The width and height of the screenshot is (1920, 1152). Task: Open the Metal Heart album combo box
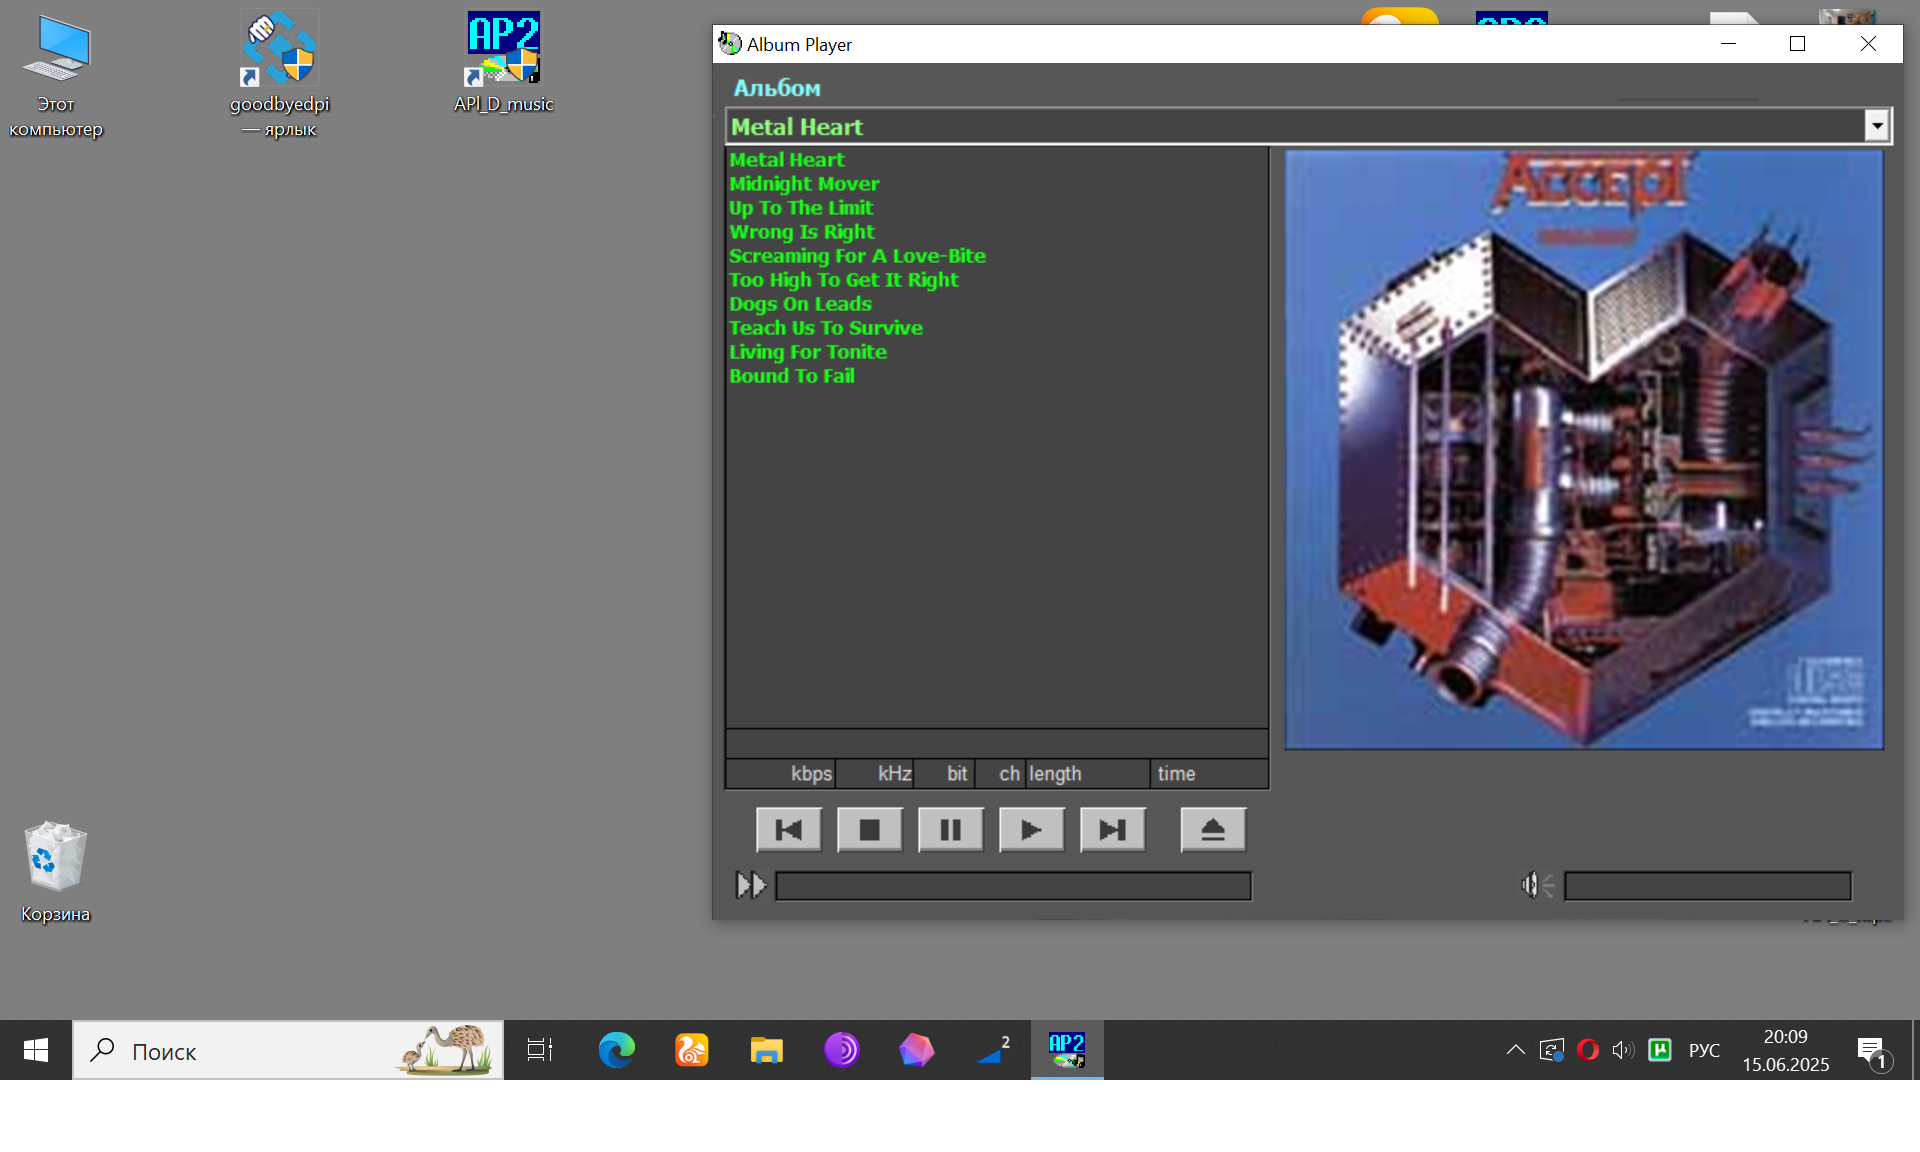point(1308,126)
